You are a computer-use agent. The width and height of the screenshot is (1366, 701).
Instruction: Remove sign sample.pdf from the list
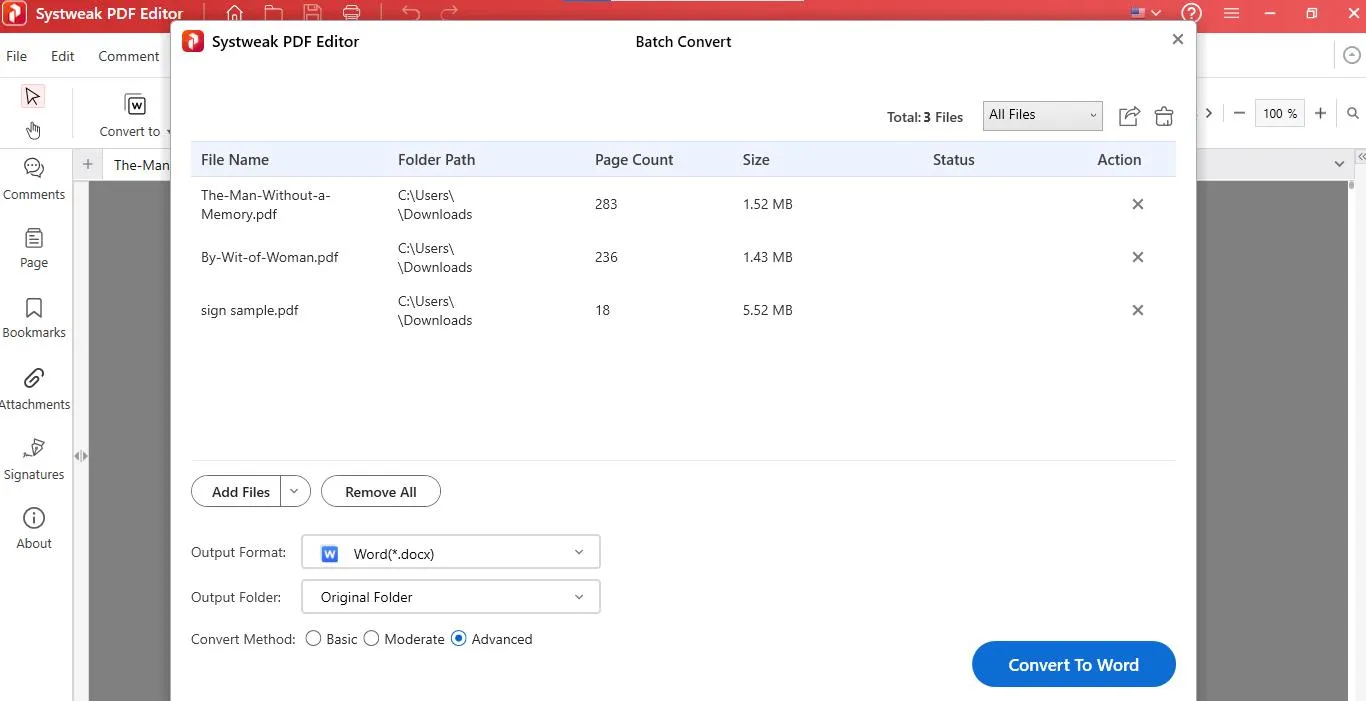tap(1137, 310)
